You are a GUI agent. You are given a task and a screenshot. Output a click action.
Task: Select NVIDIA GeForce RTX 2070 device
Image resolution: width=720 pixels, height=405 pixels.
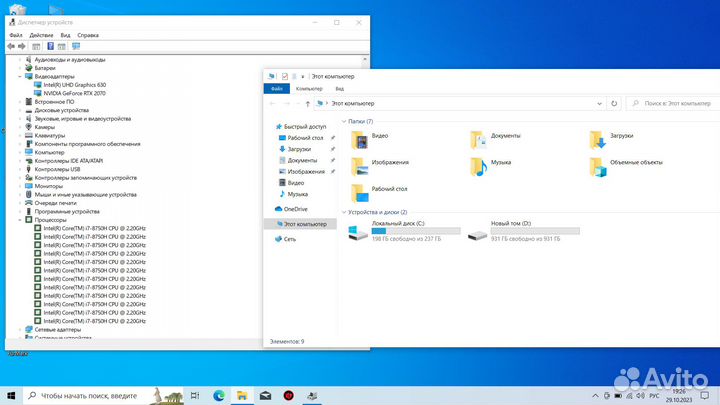(x=72, y=93)
